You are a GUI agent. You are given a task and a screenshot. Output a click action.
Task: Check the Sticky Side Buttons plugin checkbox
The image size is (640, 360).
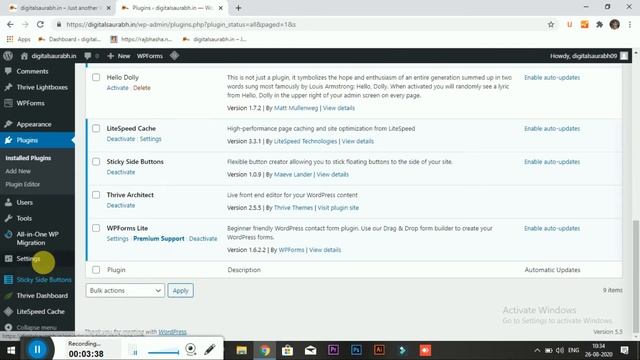pos(96,162)
